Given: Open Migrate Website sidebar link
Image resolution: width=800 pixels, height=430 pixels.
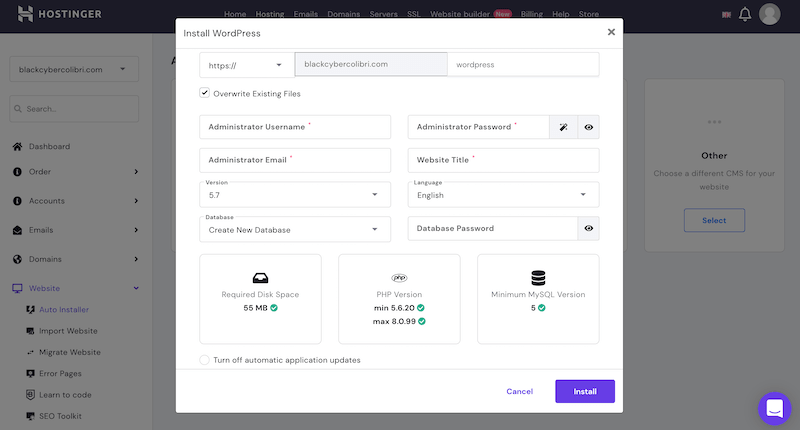Looking at the screenshot, I should [70, 352].
